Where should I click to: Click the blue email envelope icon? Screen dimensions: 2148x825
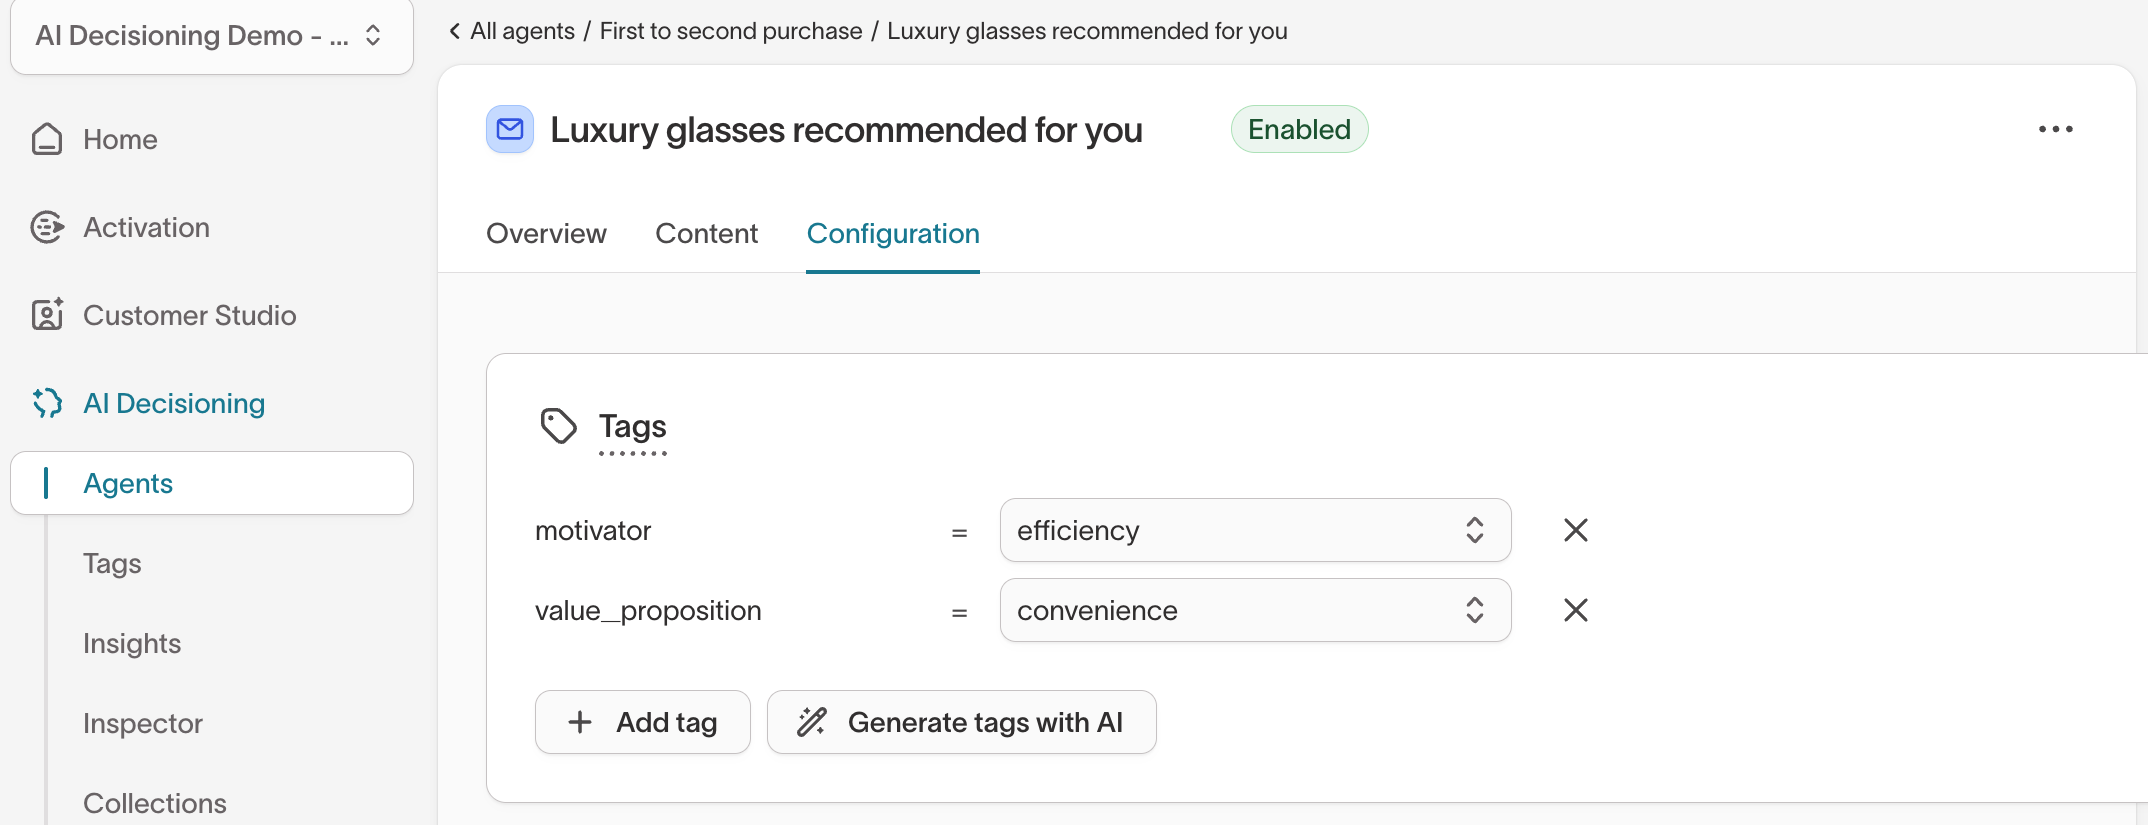(510, 129)
